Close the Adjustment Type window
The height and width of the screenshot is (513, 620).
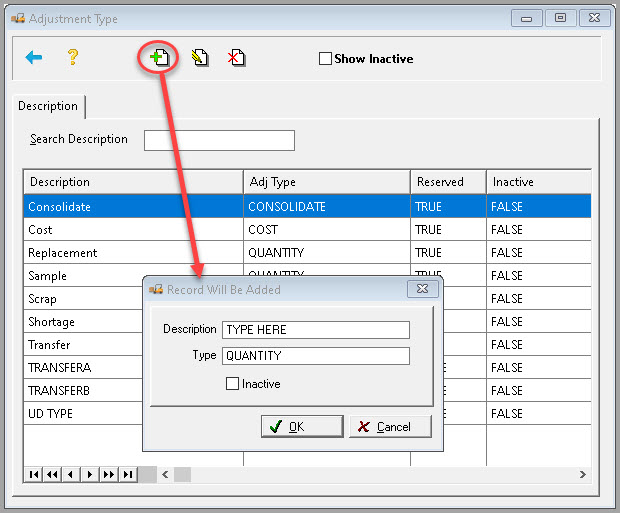(594, 18)
